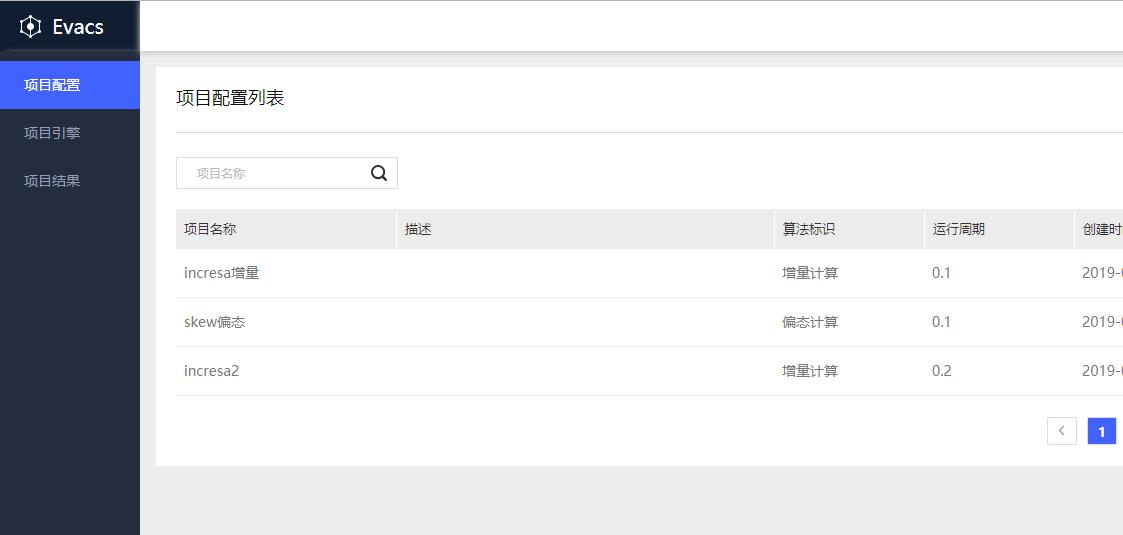The height and width of the screenshot is (535, 1123).
Task: Click the 项目名称 column header
Action: pos(210,229)
